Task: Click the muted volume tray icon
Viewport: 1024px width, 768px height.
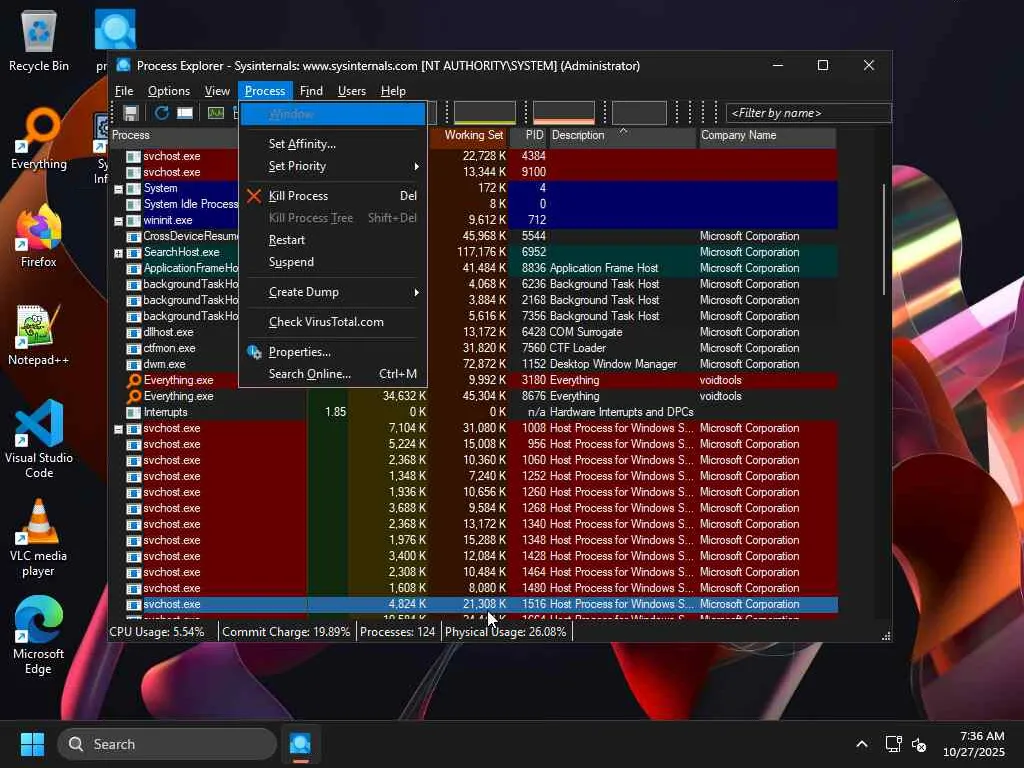Action: [x=919, y=744]
